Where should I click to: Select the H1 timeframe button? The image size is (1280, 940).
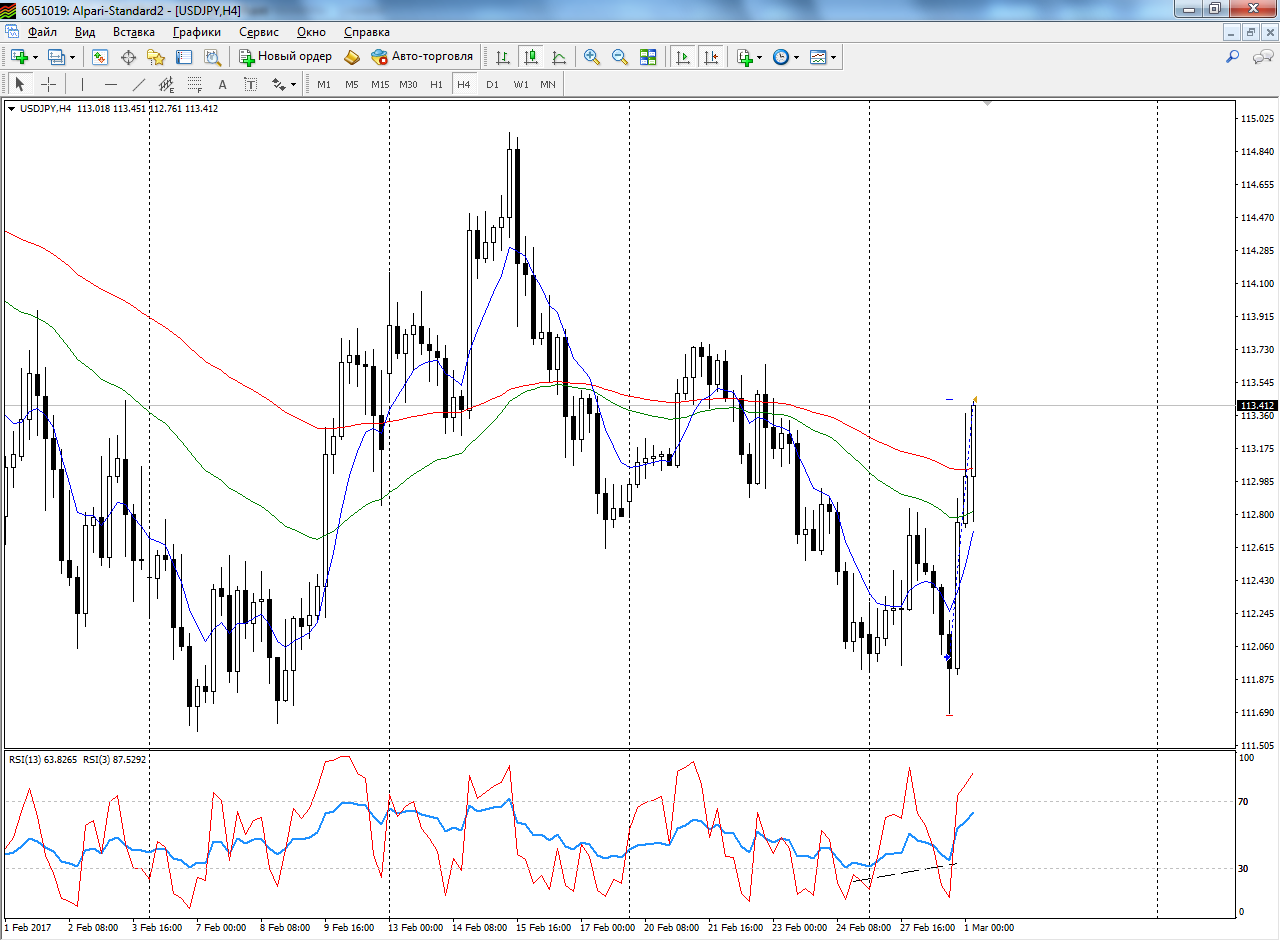click(x=436, y=84)
